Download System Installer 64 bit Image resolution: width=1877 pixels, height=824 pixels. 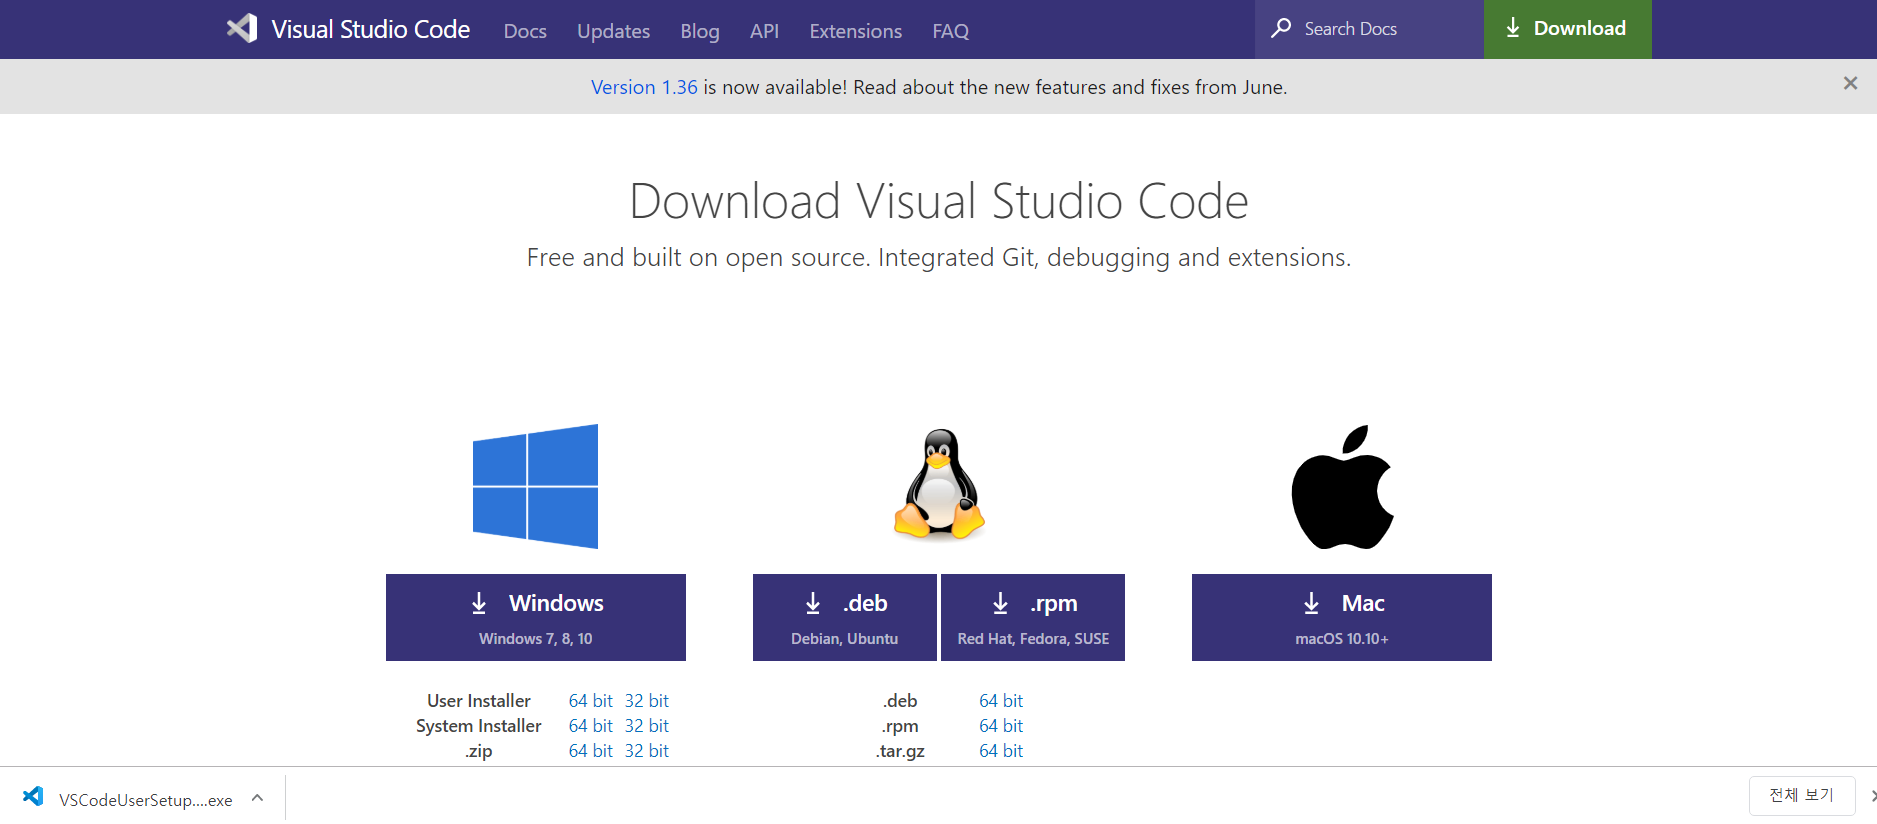(x=590, y=726)
